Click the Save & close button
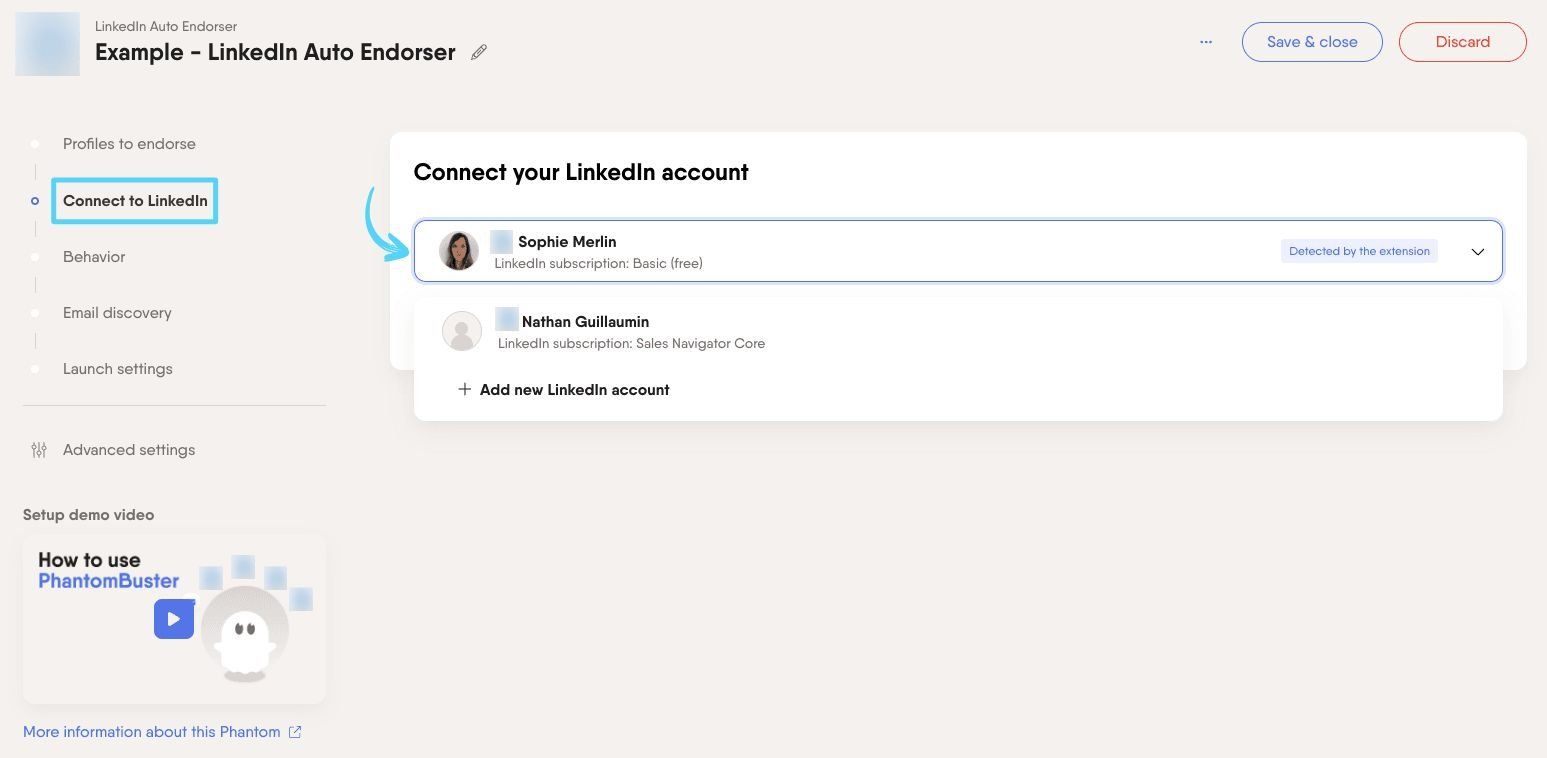Screen dimensions: 1547x758 1312,42
